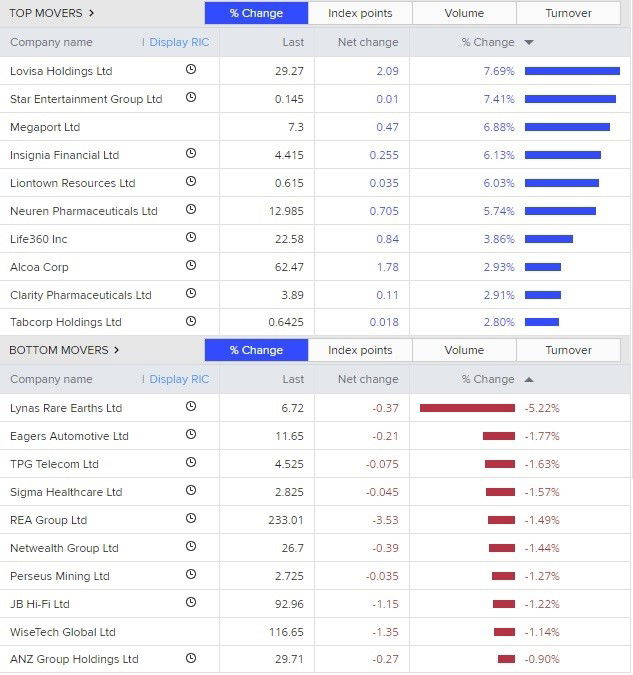Click the 7.69% blue change bar for Lovisa
The height and width of the screenshot is (675, 633).
(572, 71)
